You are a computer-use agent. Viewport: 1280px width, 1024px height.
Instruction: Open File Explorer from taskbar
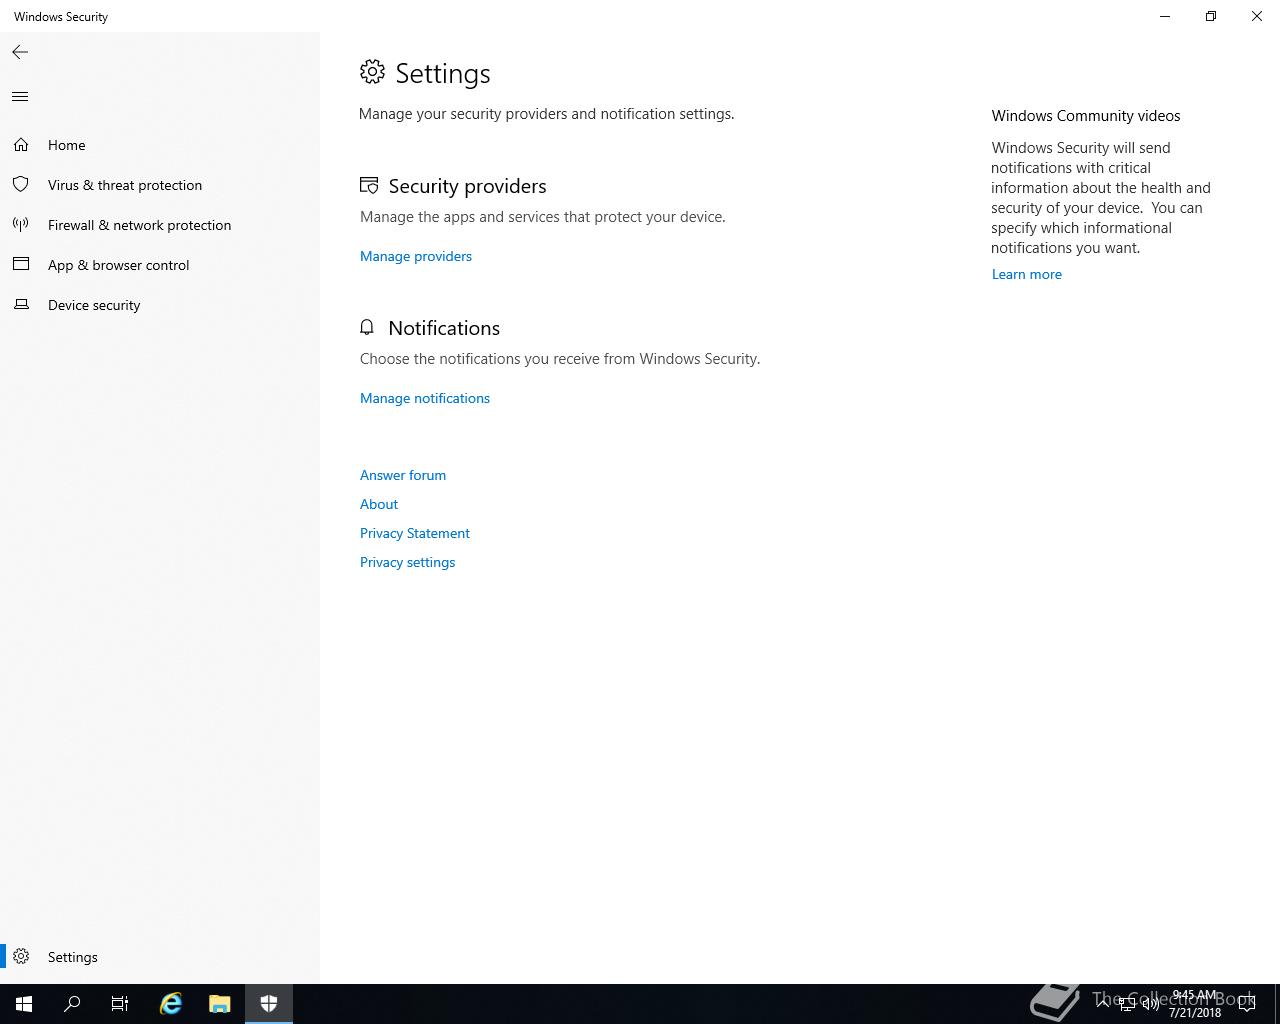220,1004
